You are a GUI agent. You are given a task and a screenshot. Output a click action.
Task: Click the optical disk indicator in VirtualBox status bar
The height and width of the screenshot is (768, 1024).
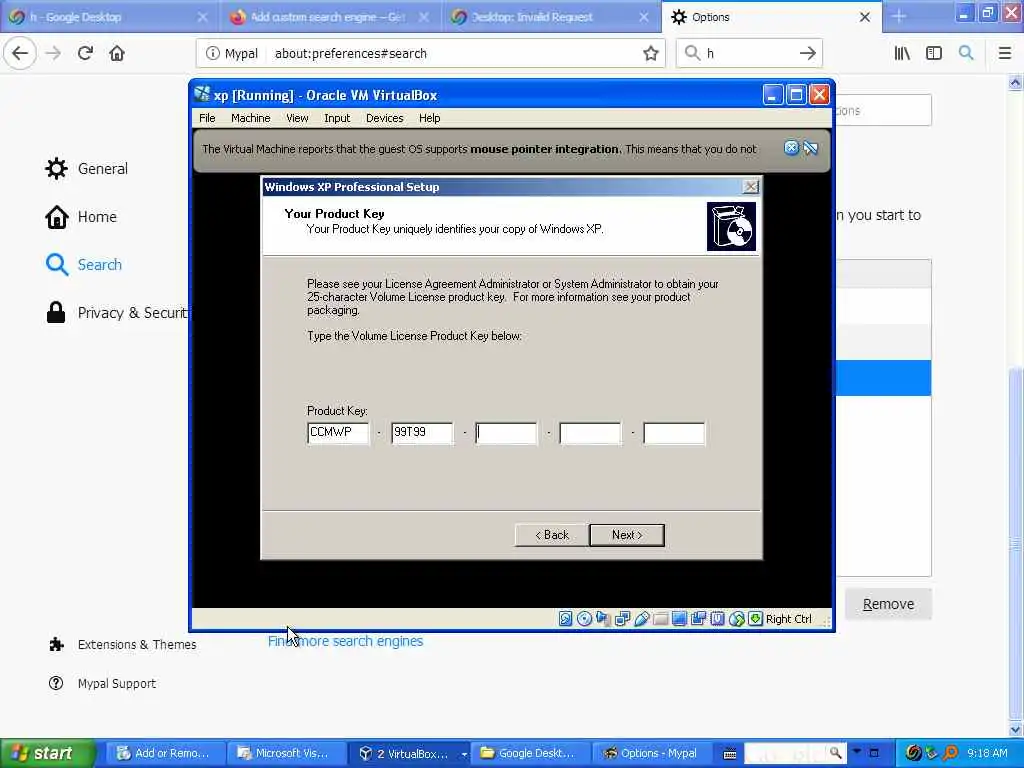[584, 618]
